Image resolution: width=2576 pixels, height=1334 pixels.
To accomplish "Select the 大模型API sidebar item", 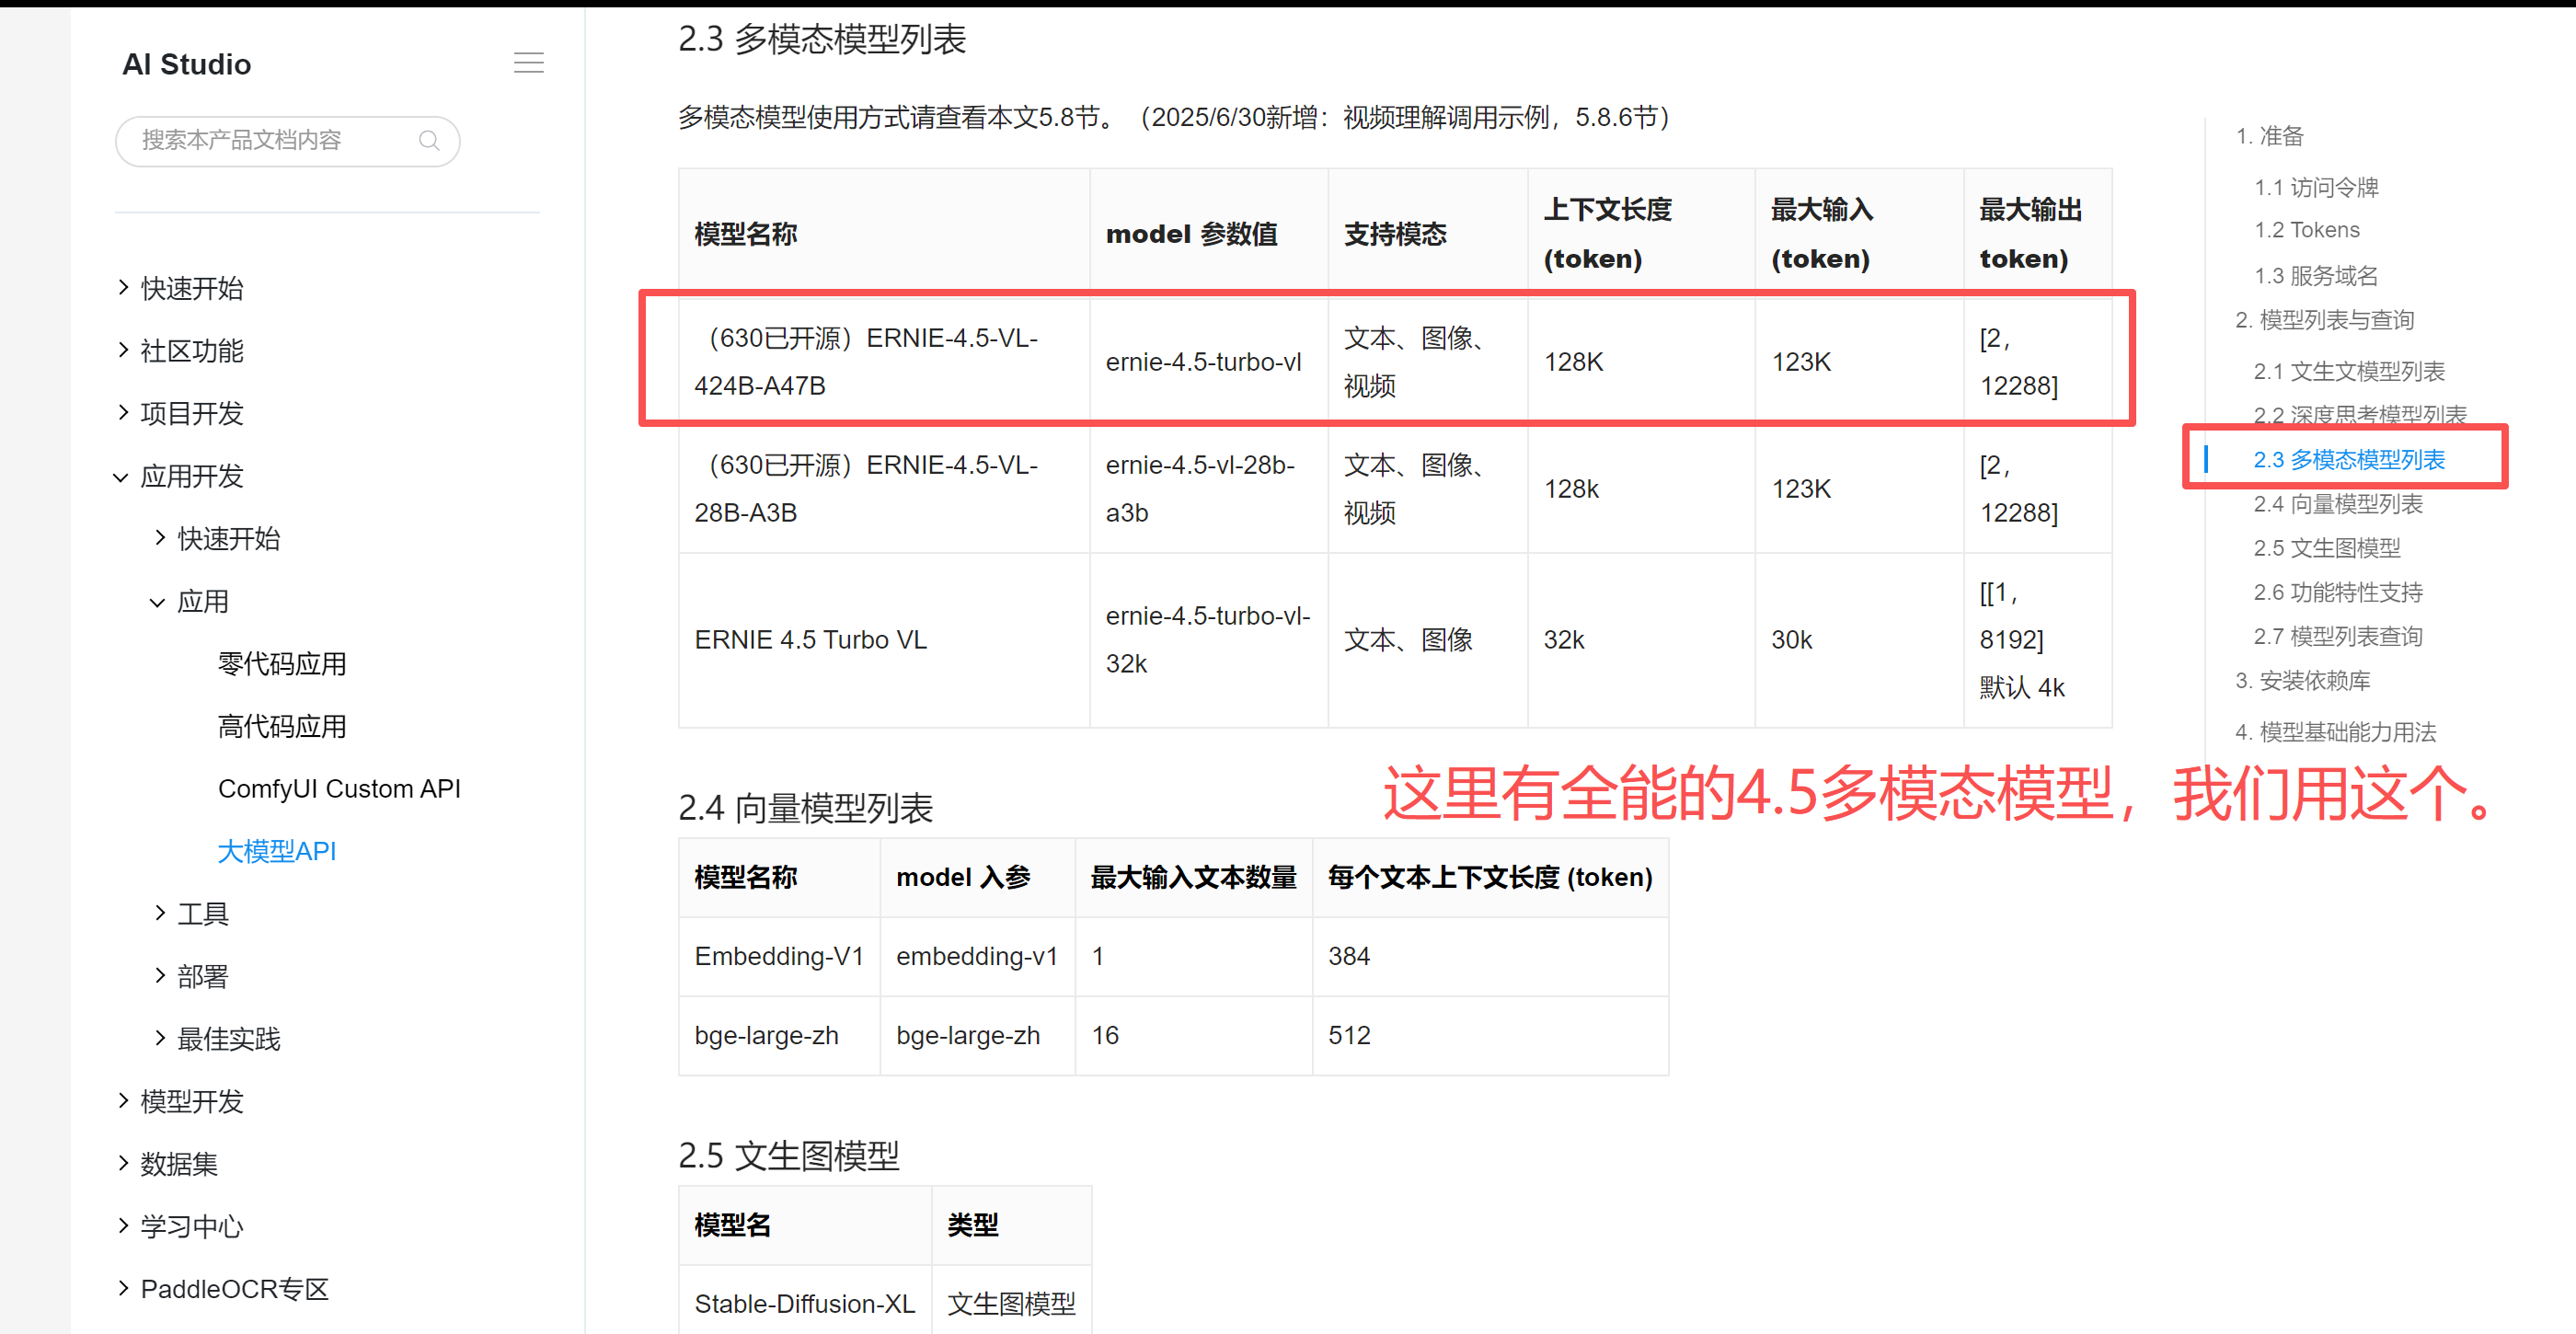I will click(277, 851).
